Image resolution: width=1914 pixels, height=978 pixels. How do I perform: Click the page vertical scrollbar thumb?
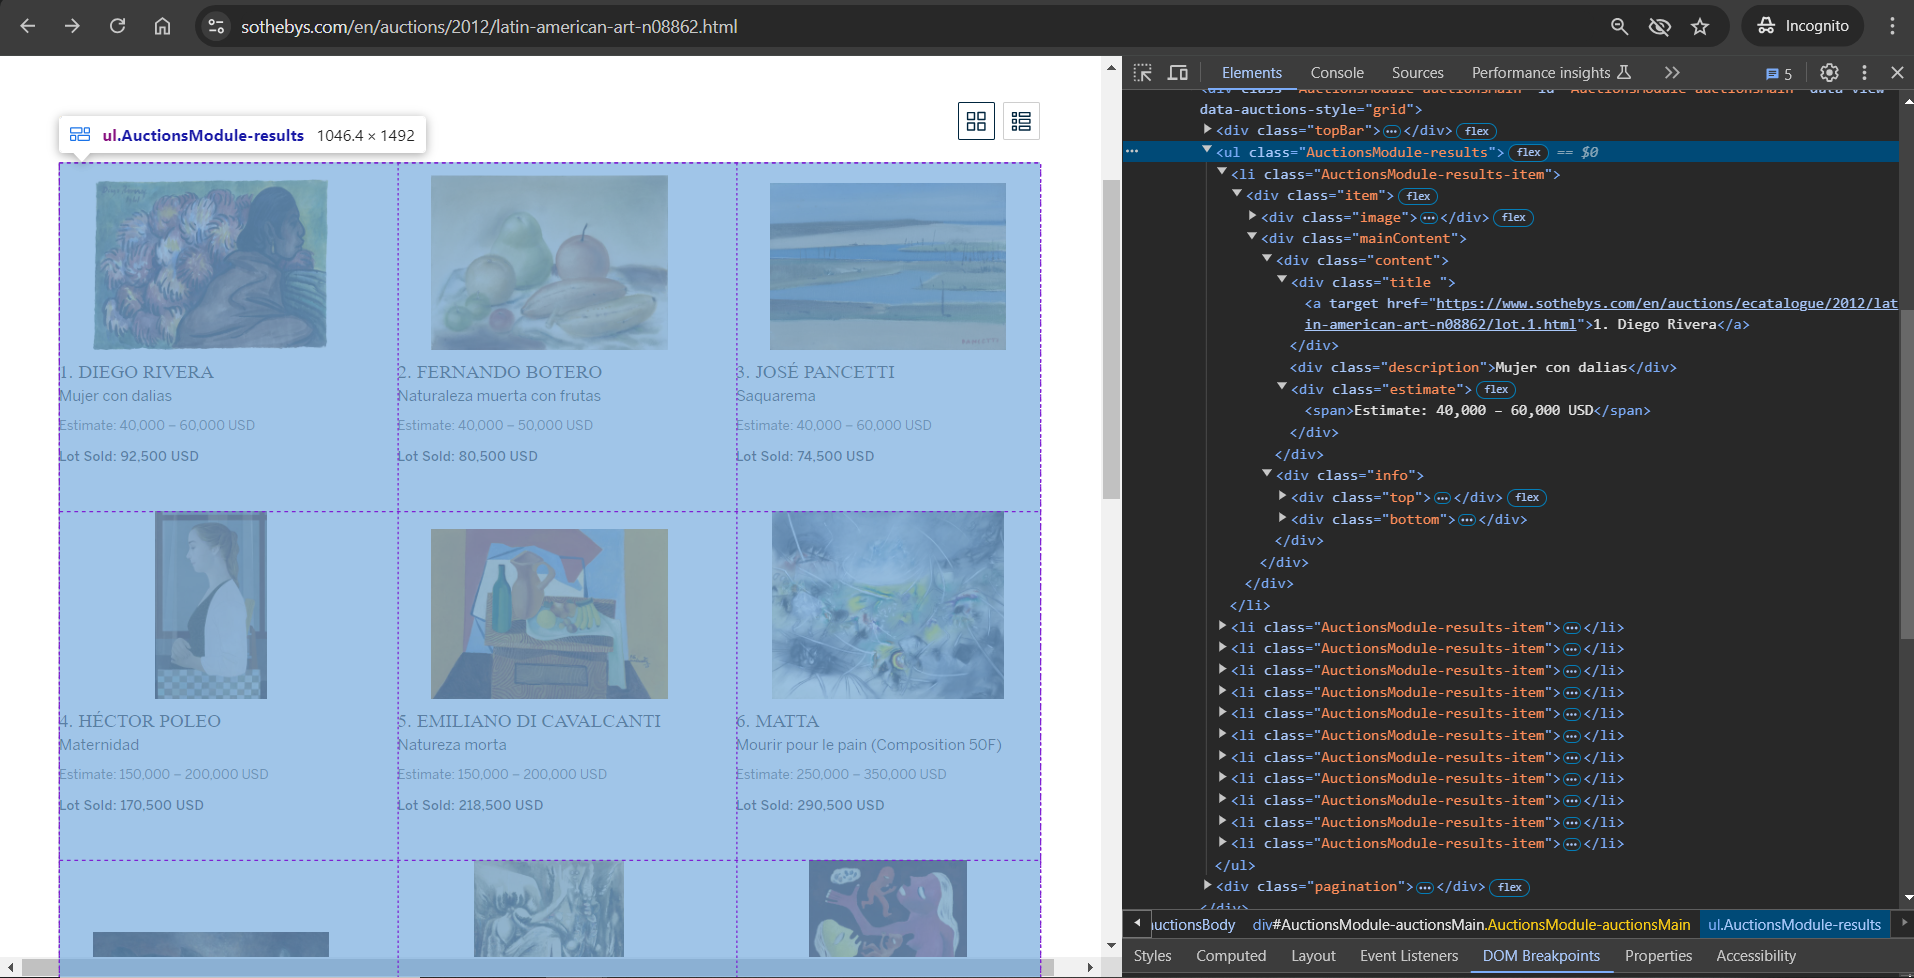coord(1111,340)
